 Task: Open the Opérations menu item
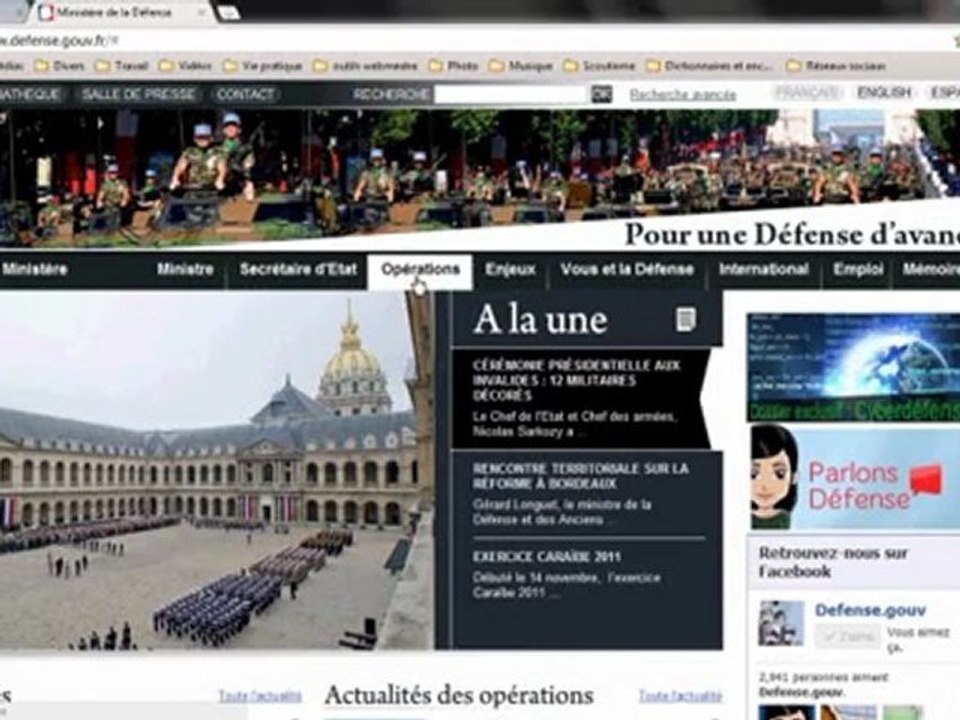(x=420, y=270)
